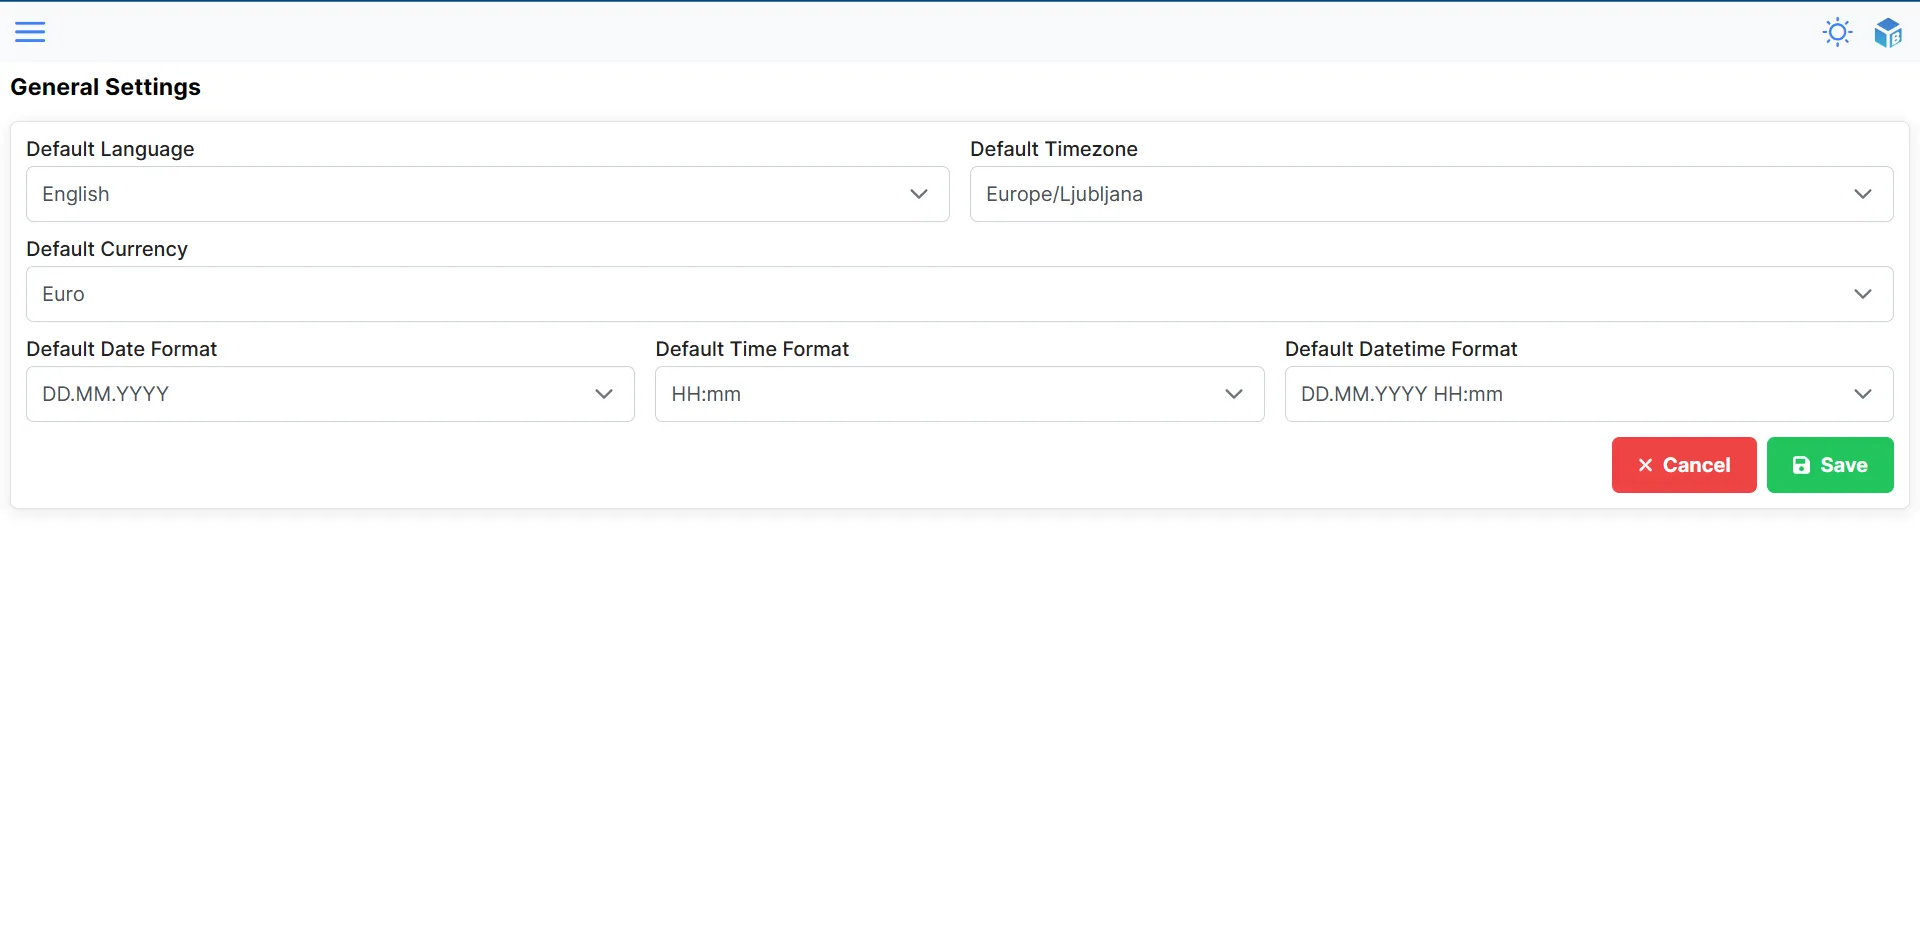This screenshot has width=1920, height=931.
Task: Click the chevron on the Default Datetime Format select
Action: 1862,394
